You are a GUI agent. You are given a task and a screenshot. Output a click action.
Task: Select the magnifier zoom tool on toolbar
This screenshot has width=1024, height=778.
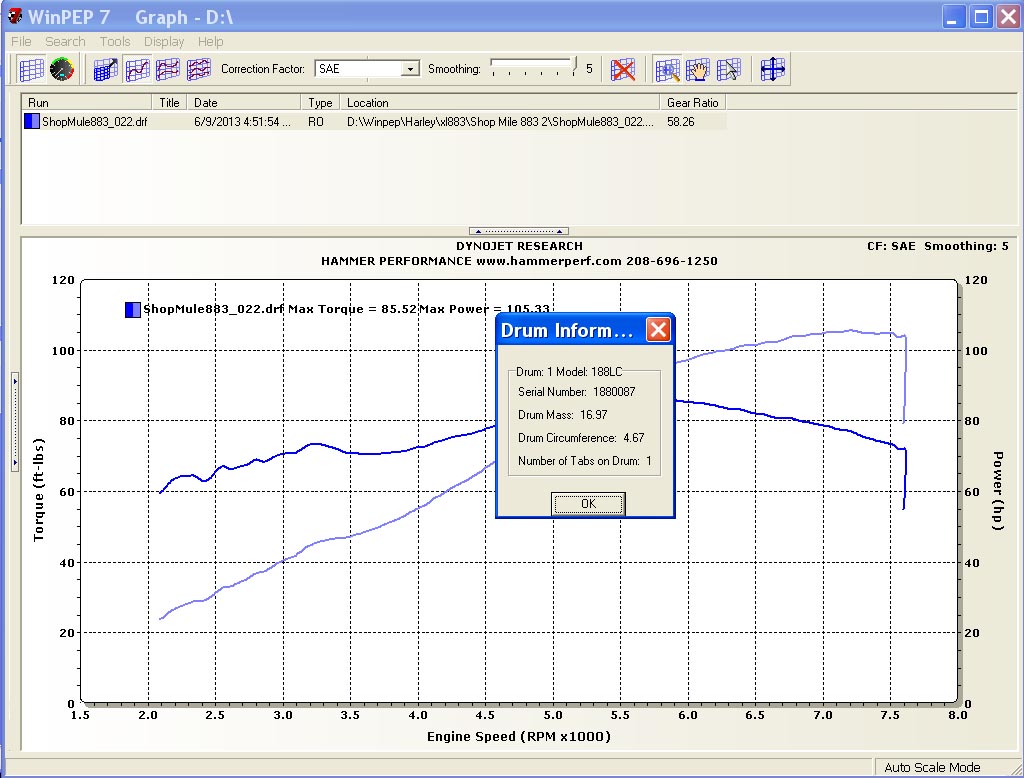pyautogui.click(x=668, y=70)
